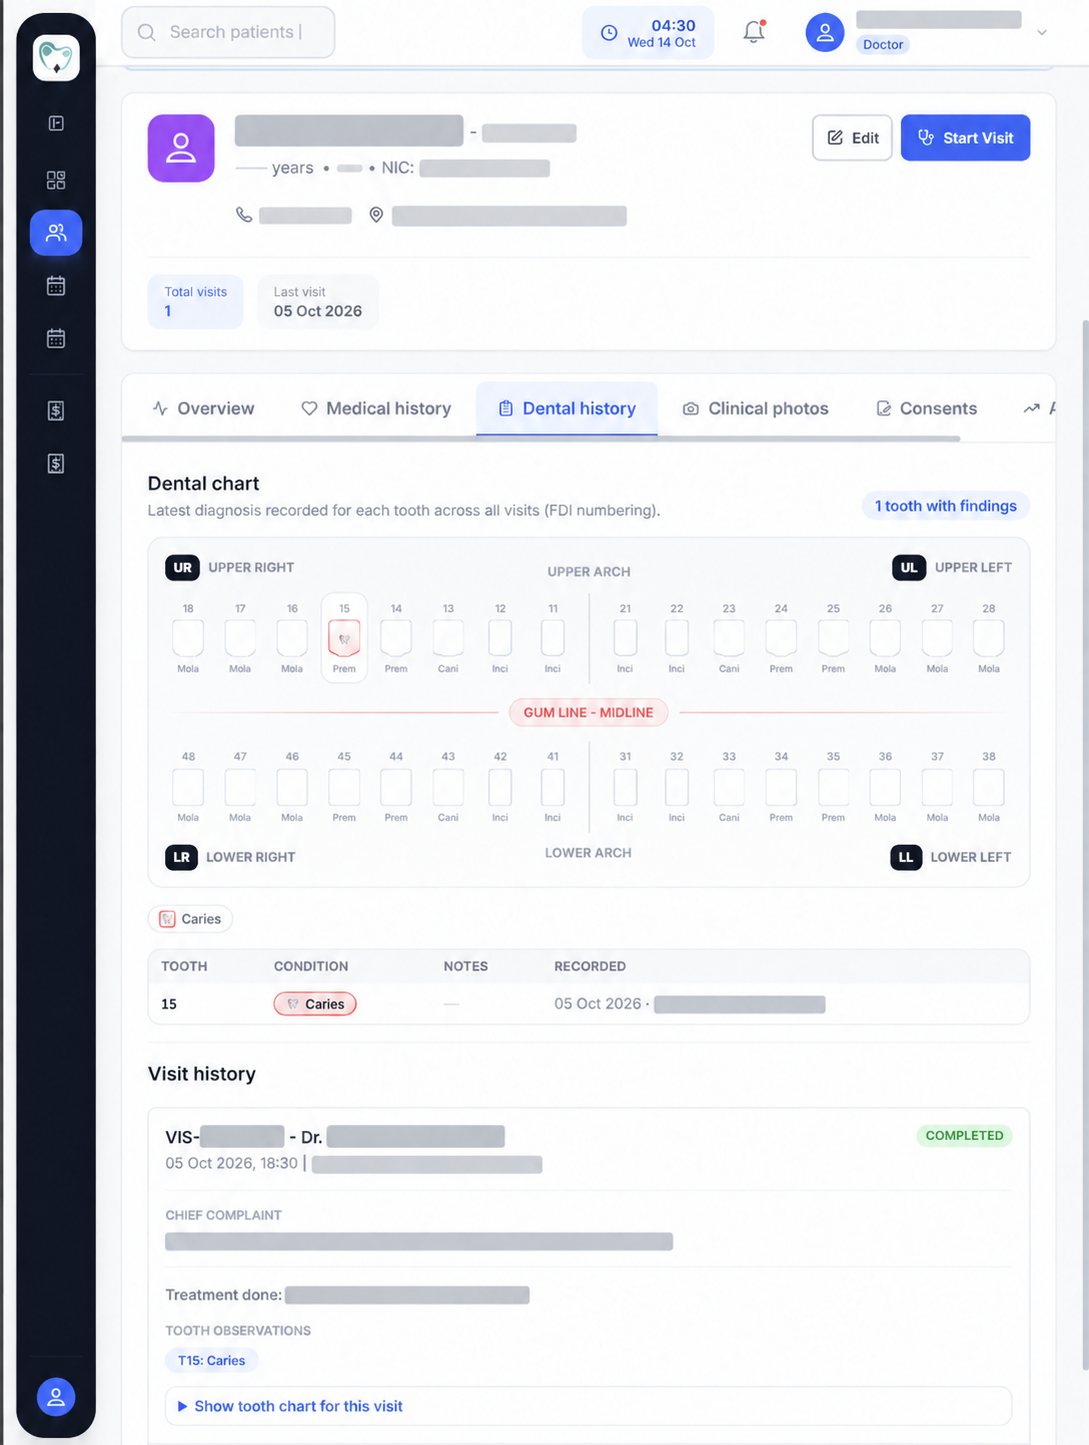Toggle the sidebar collapse icon
This screenshot has height=1445, width=1089.
point(56,123)
